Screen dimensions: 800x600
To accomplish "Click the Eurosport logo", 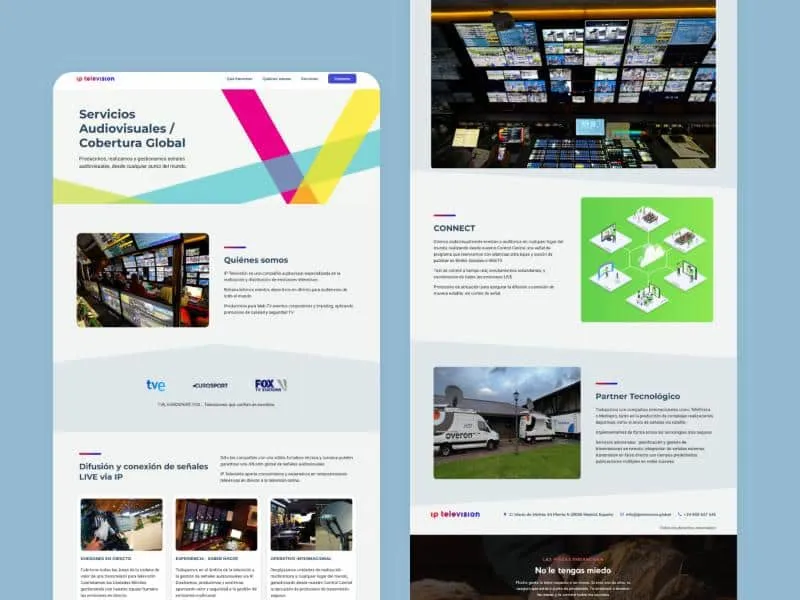I will pos(210,385).
